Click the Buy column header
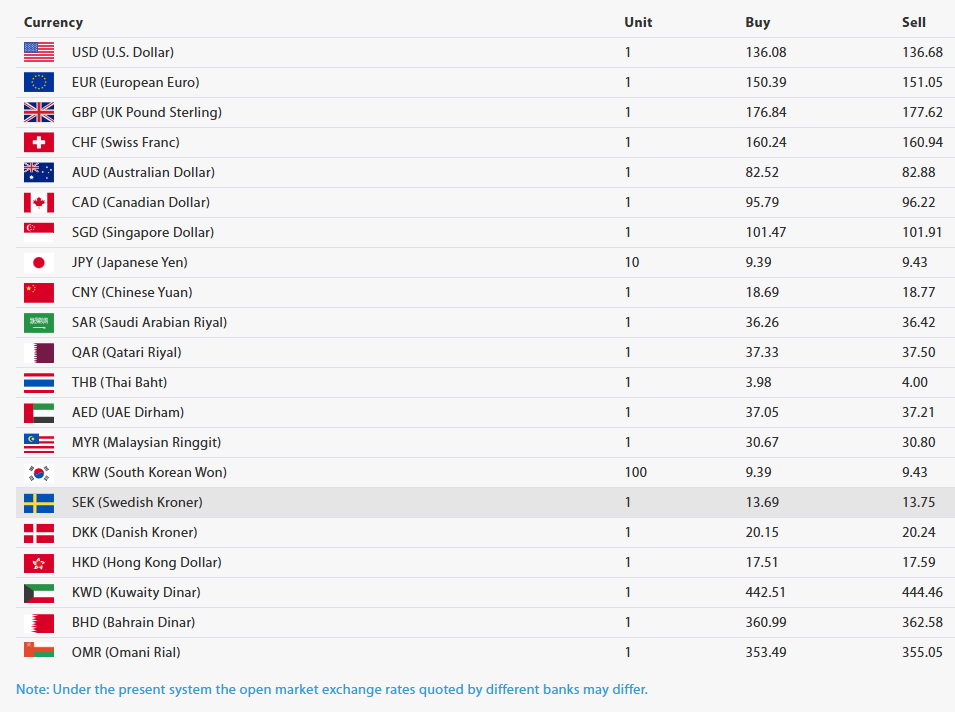Viewport: 955px width, 712px height. pos(758,23)
